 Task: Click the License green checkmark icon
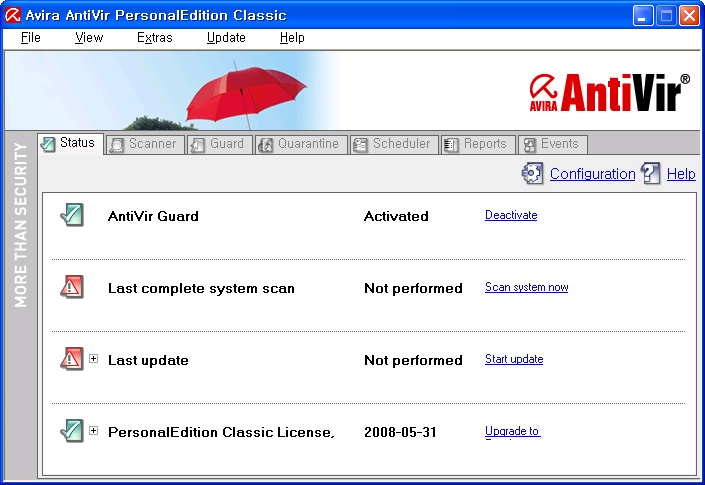72,431
